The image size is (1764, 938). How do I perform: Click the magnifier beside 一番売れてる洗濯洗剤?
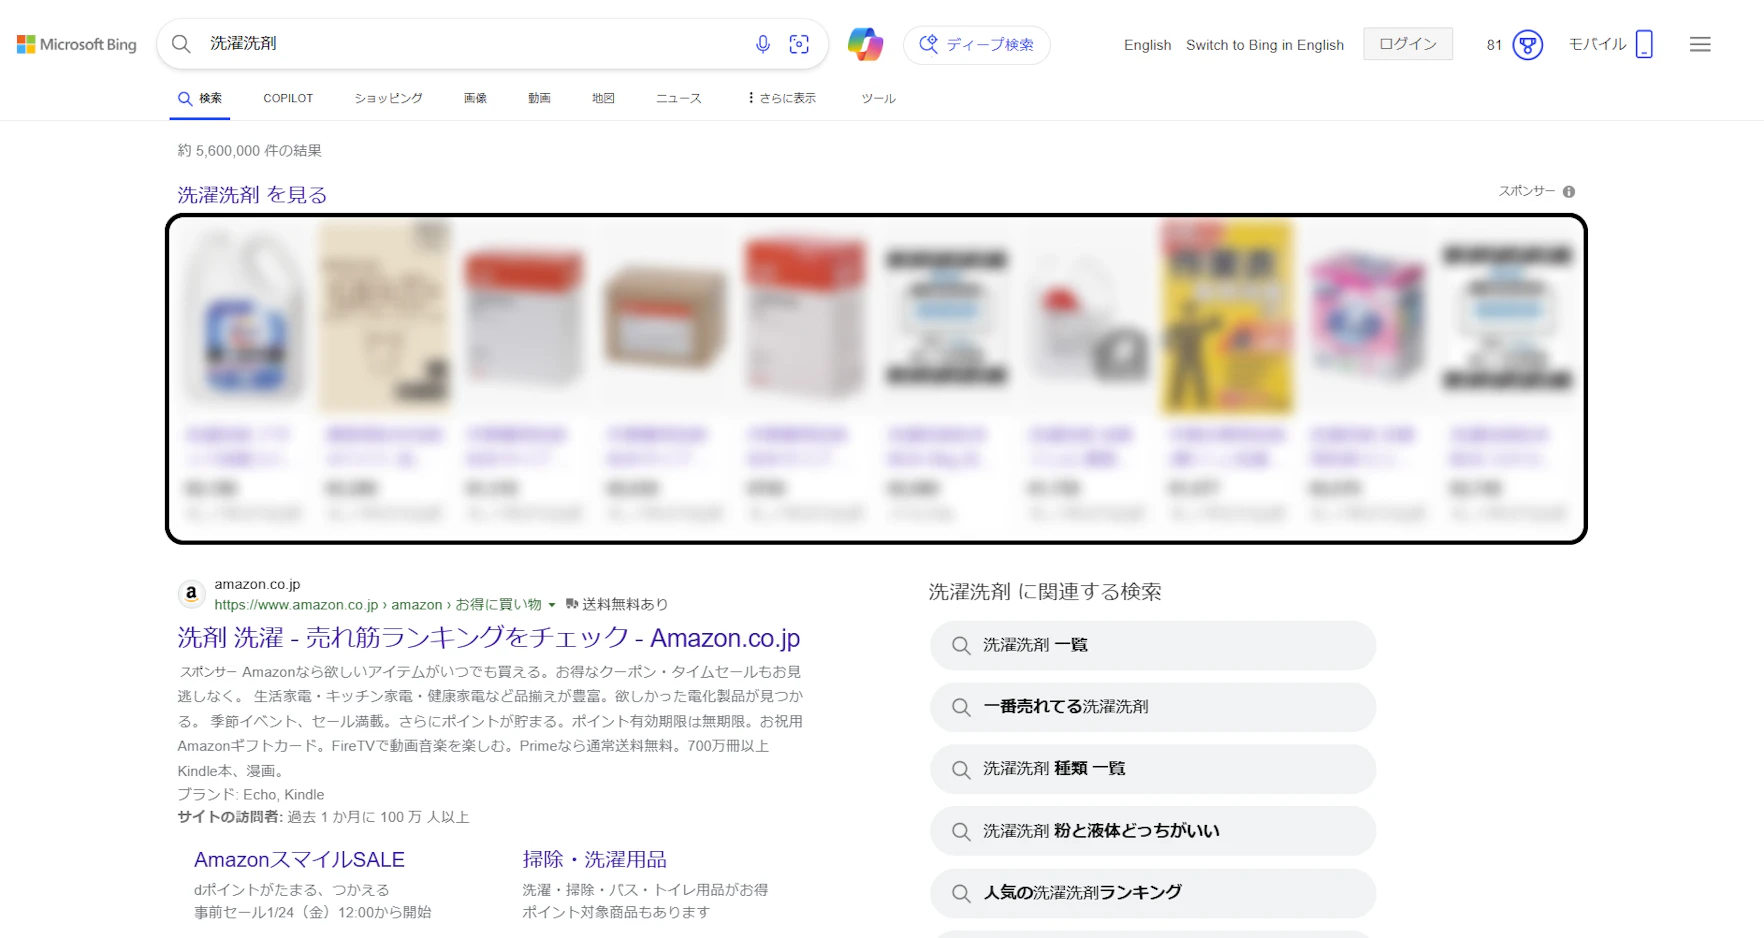point(961,708)
